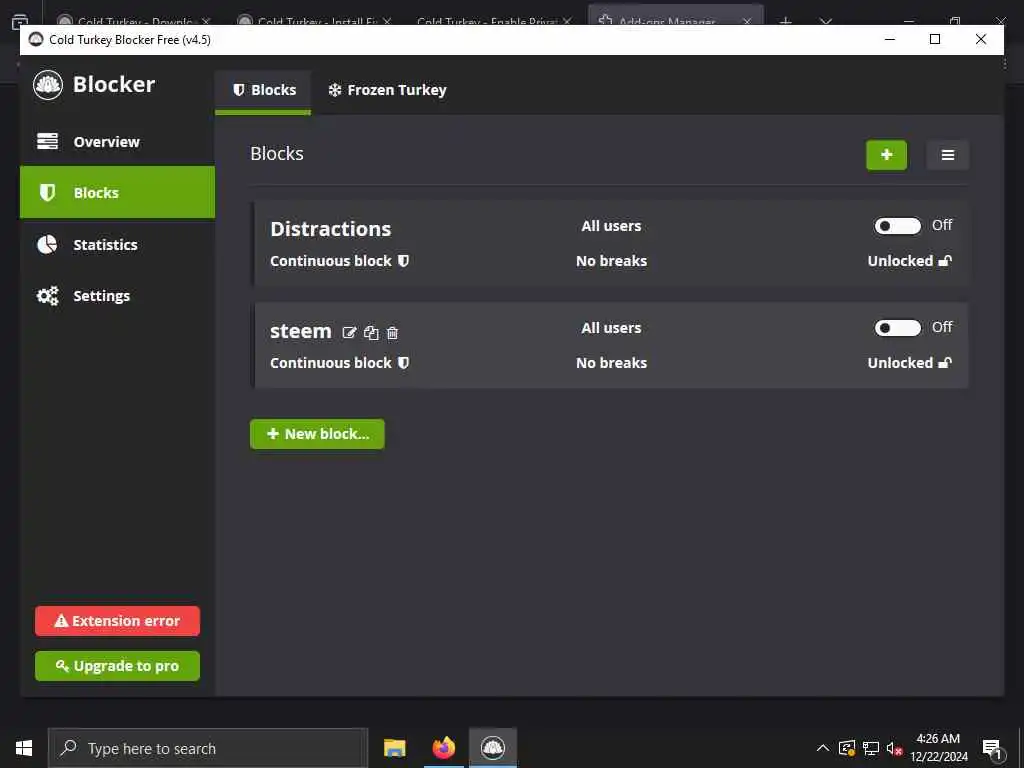Click the shield icon on Blocks sidebar item

click(x=48, y=193)
